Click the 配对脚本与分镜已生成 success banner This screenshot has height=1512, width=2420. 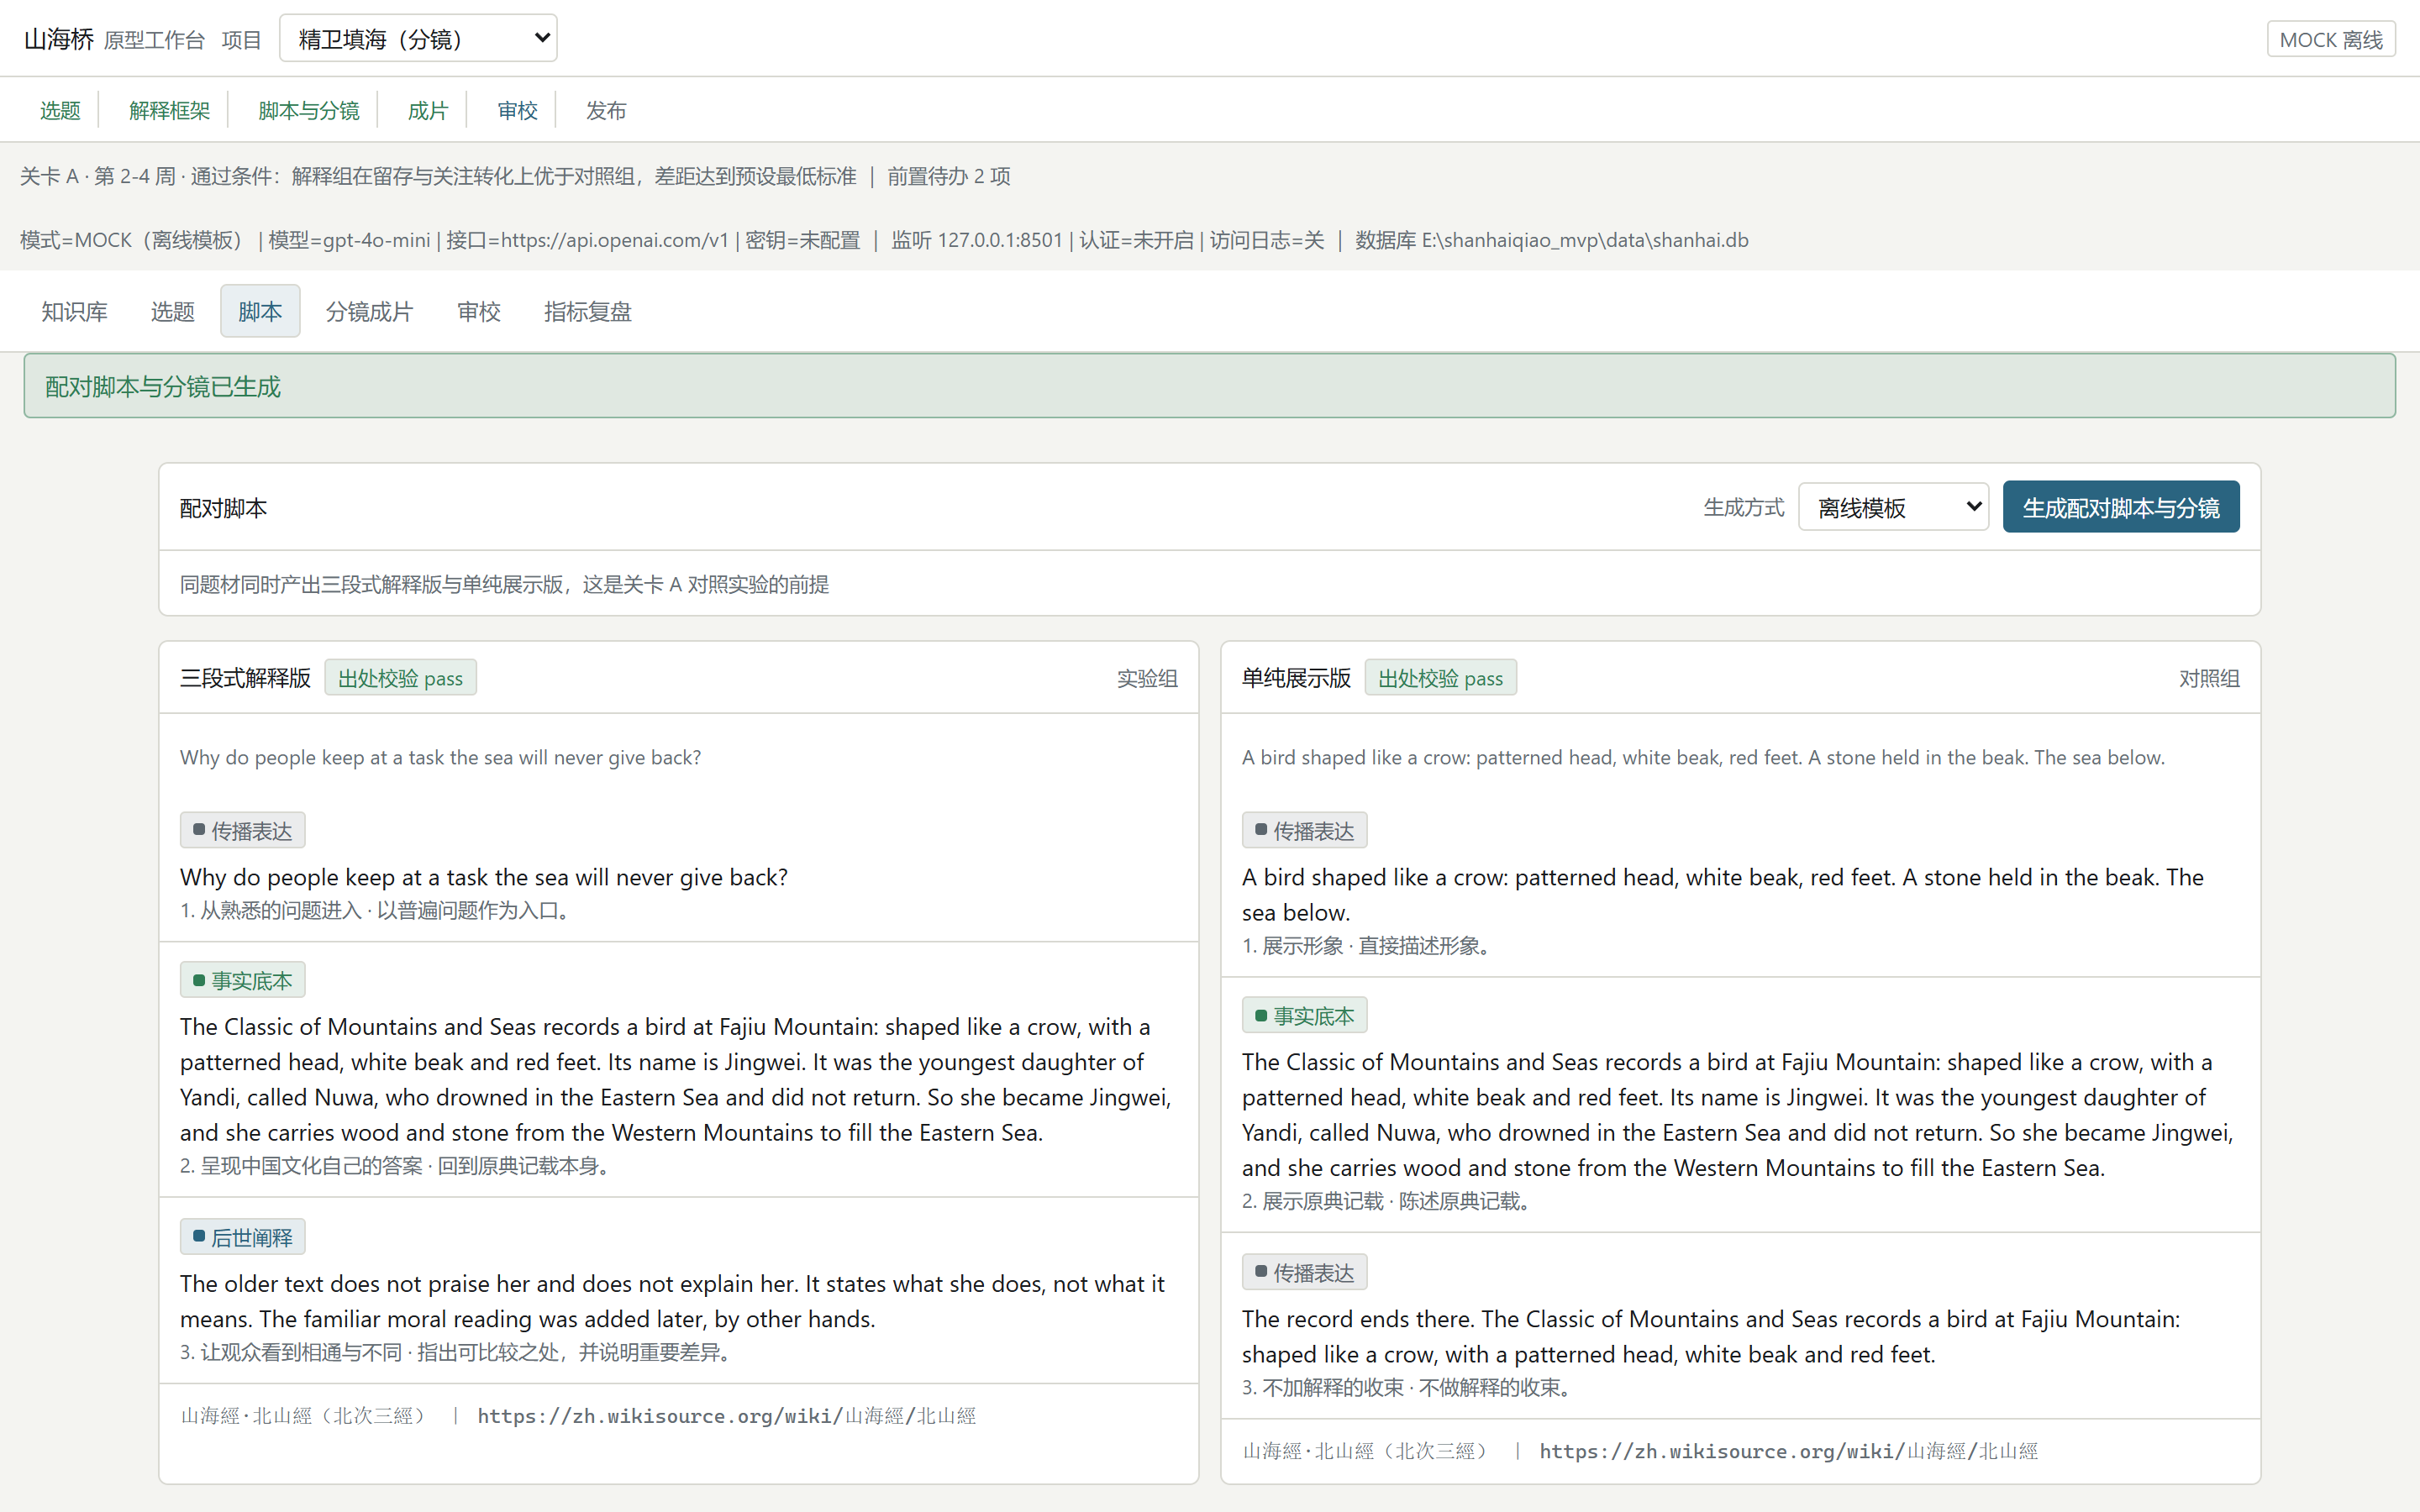click(x=1210, y=386)
